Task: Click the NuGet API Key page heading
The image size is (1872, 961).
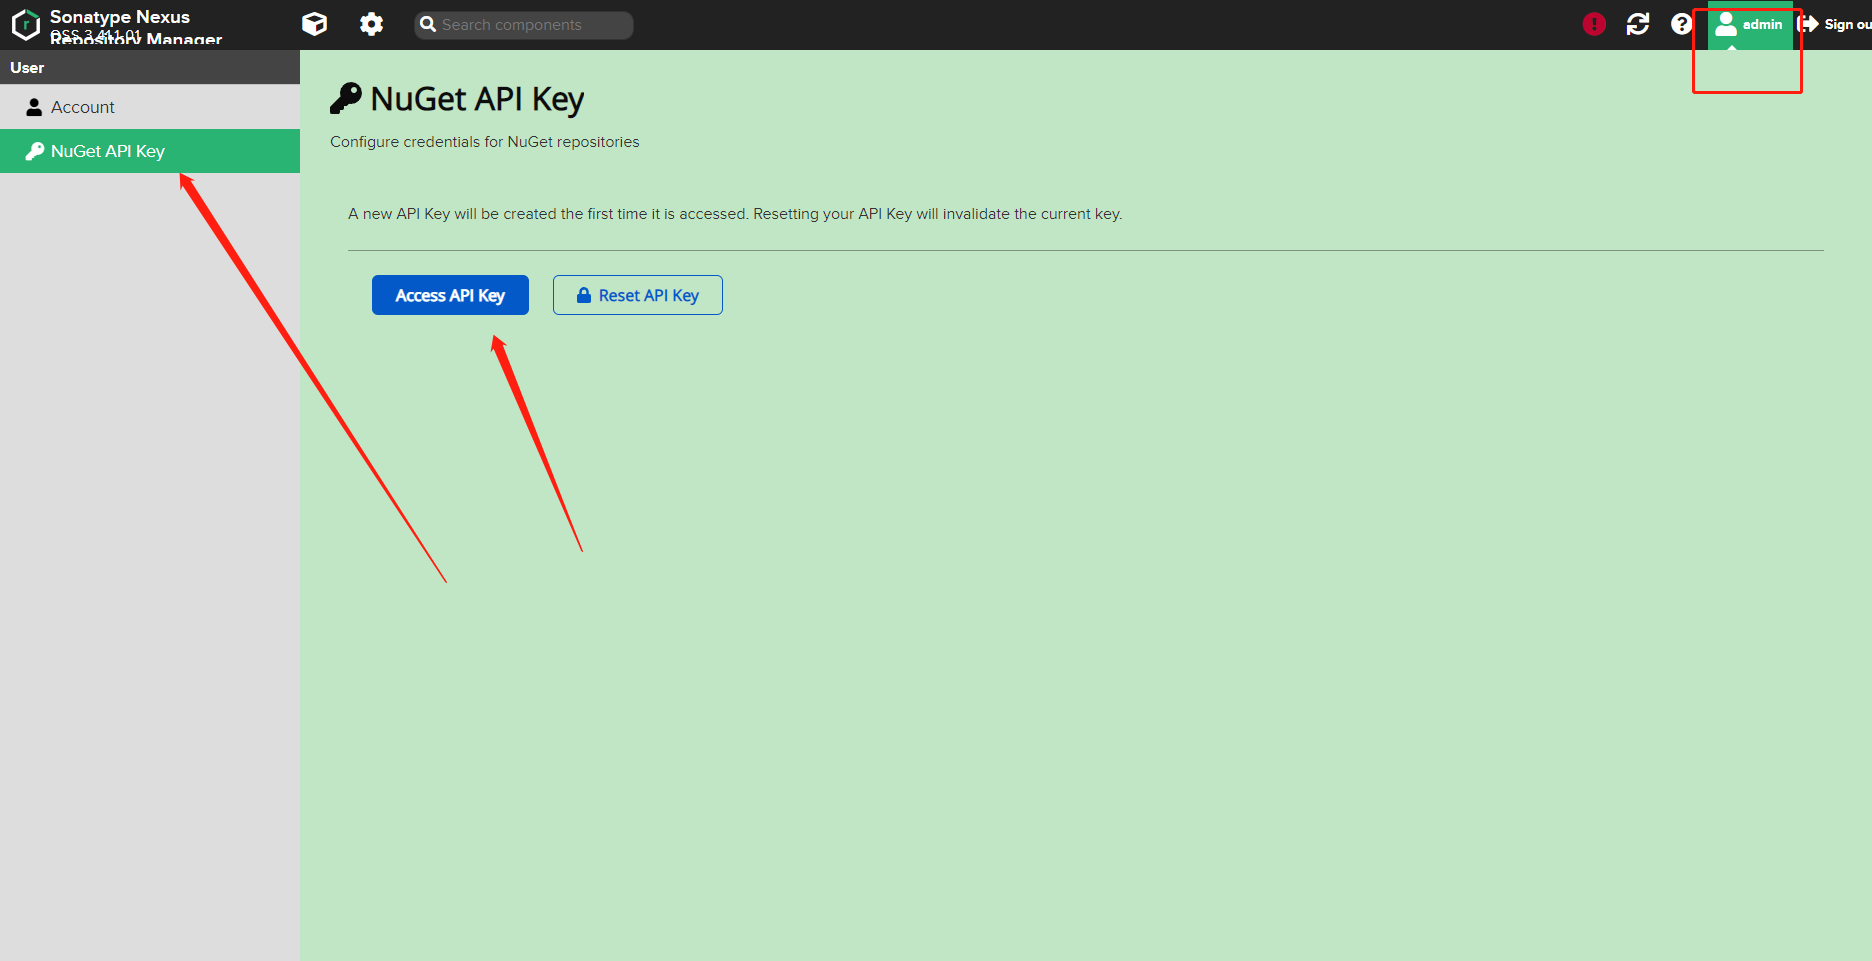Action: [477, 99]
